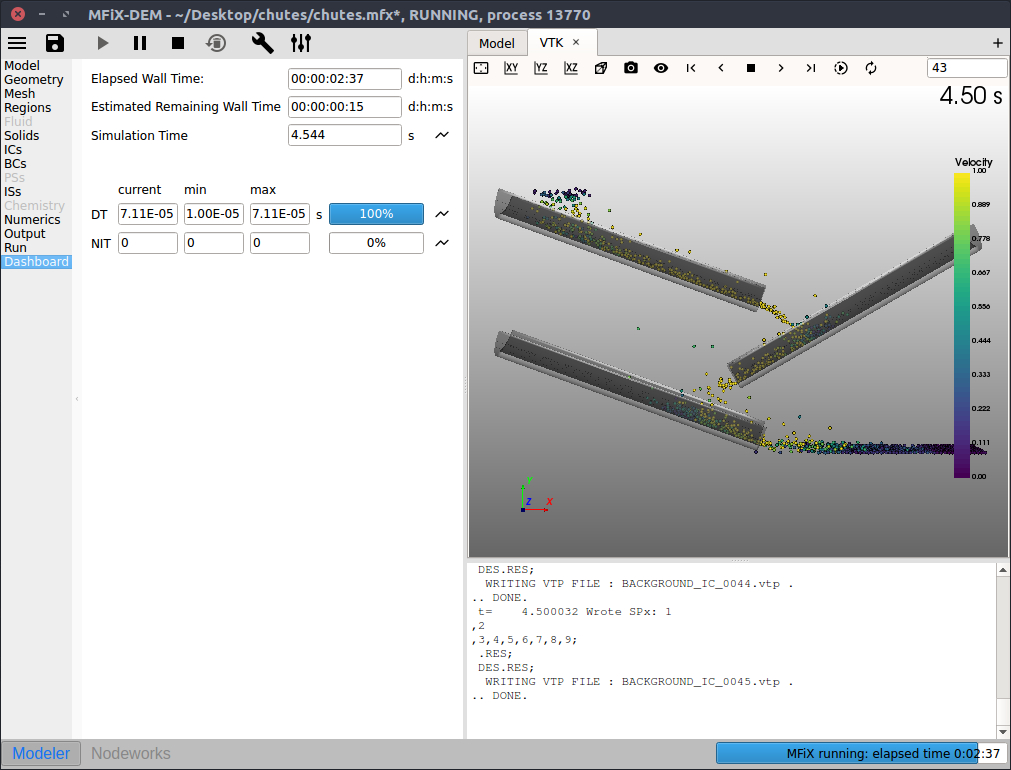
Task: Show the Simulation Time trend plot
Action: pyautogui.click(x=442, y=135)
